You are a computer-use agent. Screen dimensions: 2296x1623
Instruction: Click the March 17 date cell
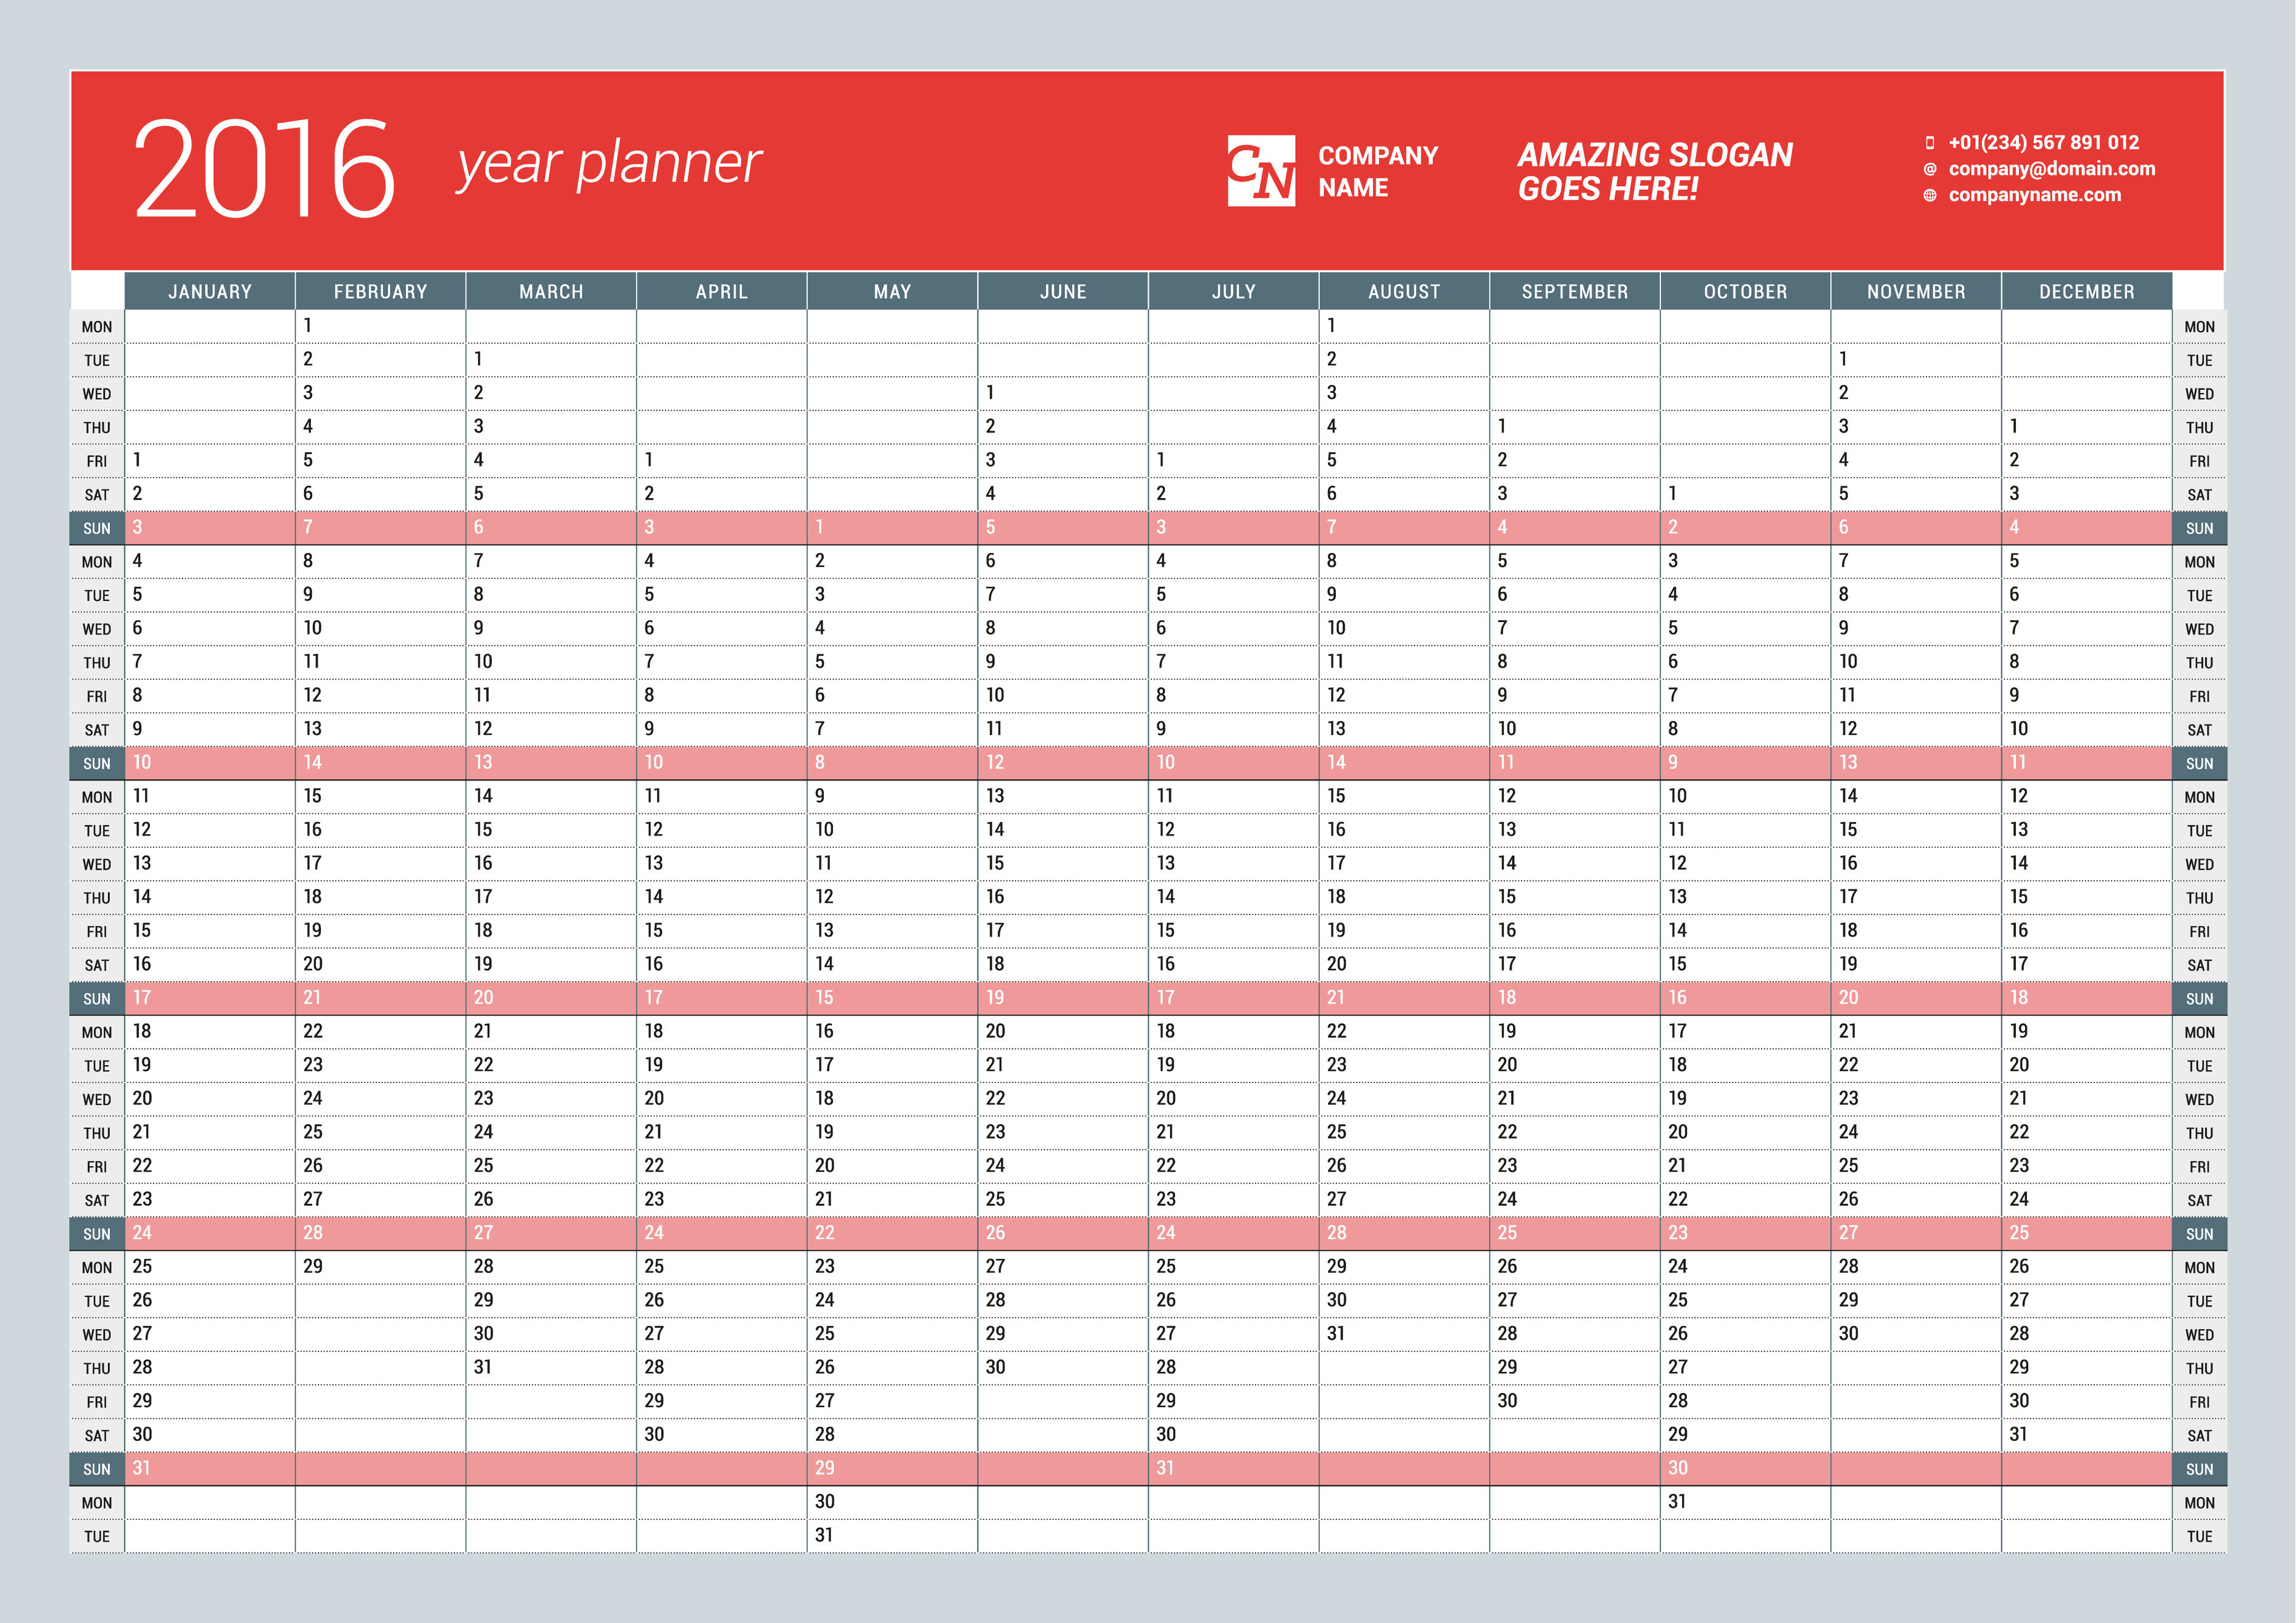click(551, 897)
